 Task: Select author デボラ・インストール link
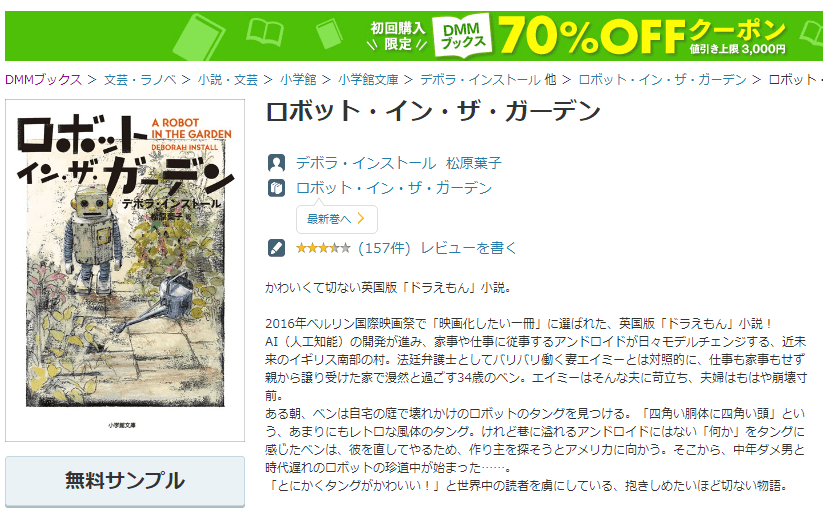[x=366, y=163]
